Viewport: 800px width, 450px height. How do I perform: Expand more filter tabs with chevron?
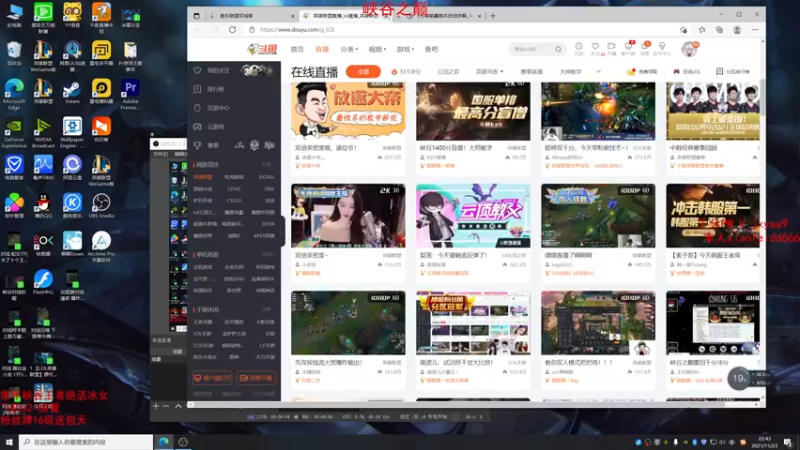pyautogui.click(x=598, y=71)
